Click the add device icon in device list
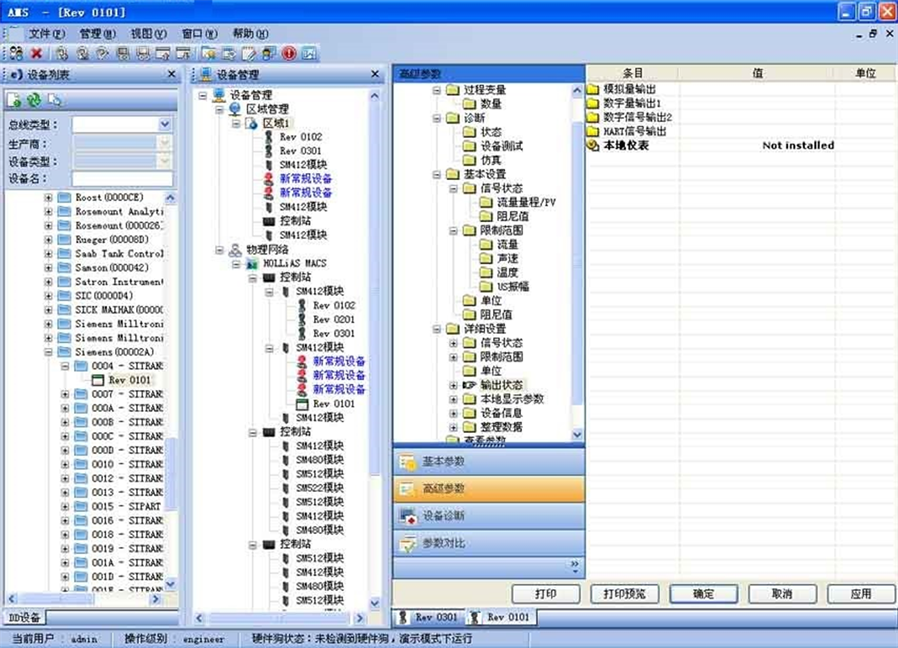898x648 pixels. [14, 99]
